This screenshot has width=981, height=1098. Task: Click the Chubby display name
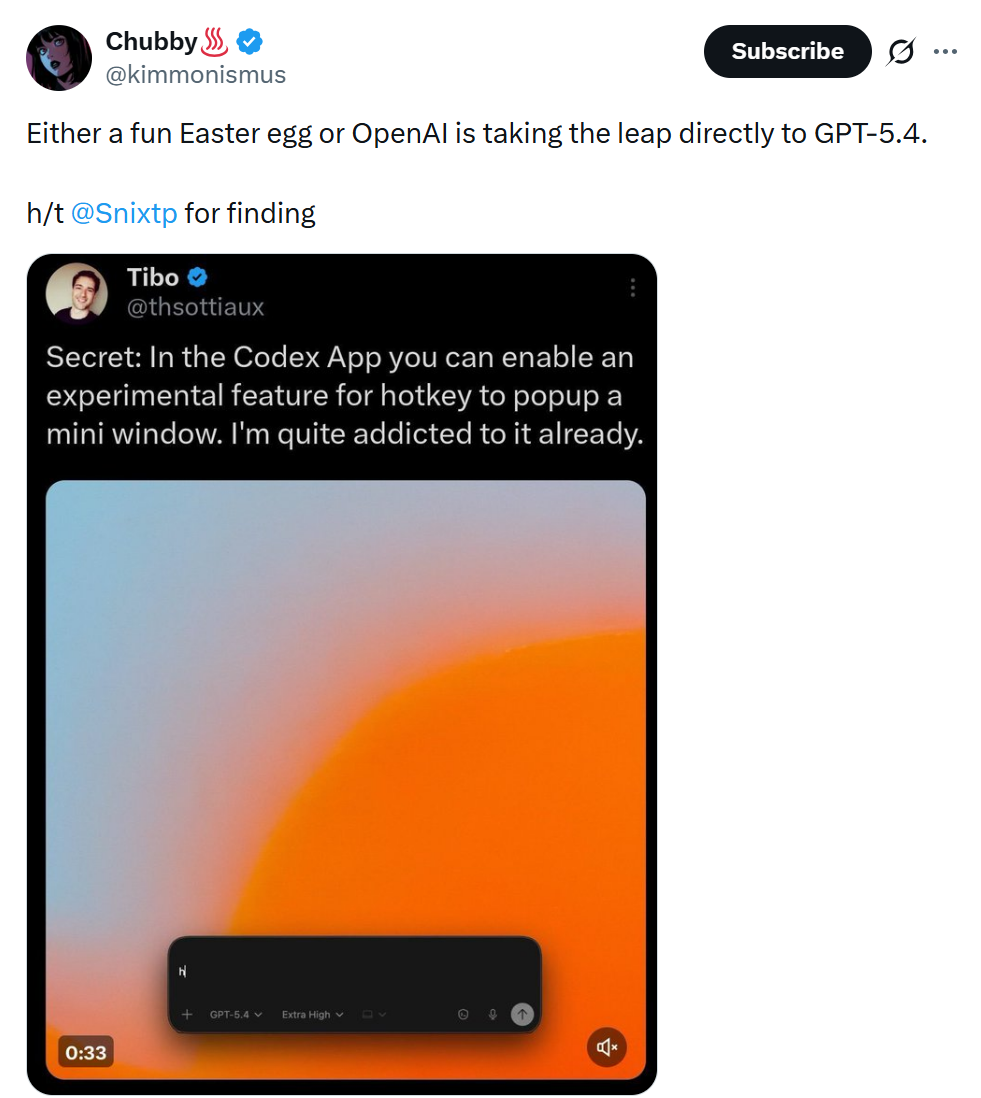tap(151, 41)
